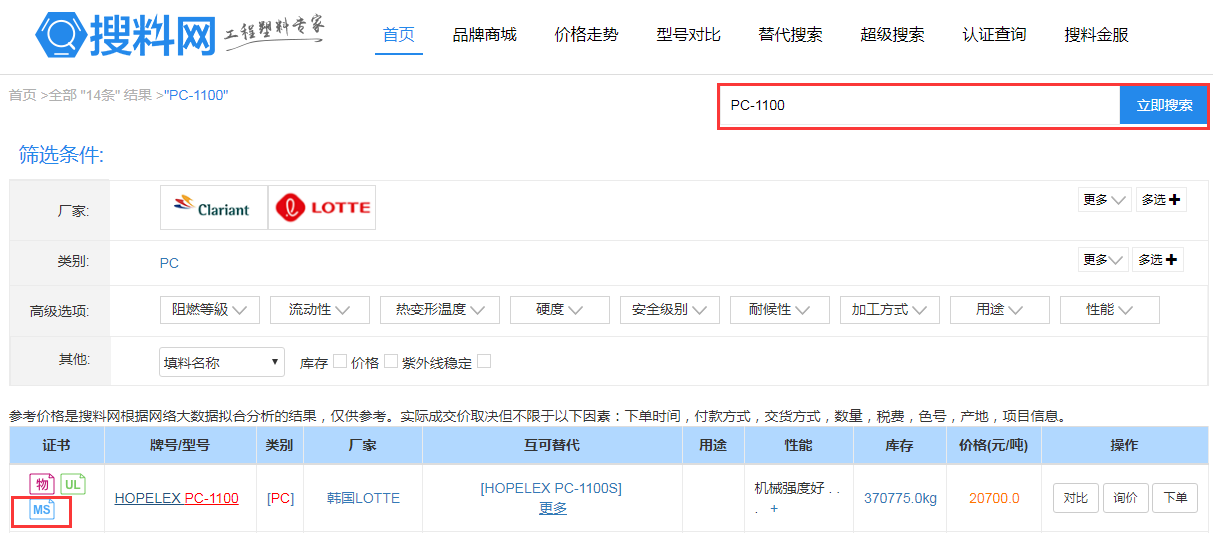
Task: Open the UL certificate icon
Action: pos(73,485)
